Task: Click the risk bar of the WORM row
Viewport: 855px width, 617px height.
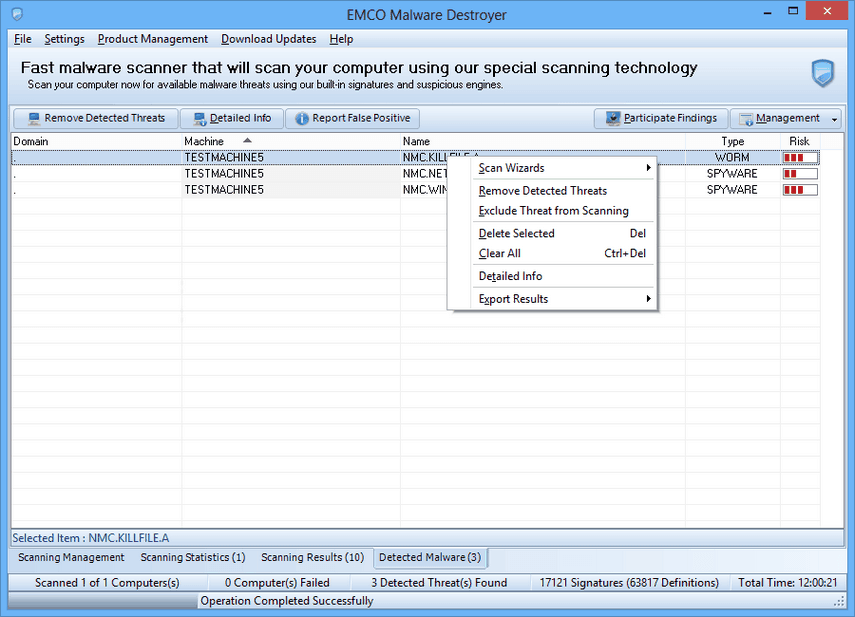Action: 800,158
